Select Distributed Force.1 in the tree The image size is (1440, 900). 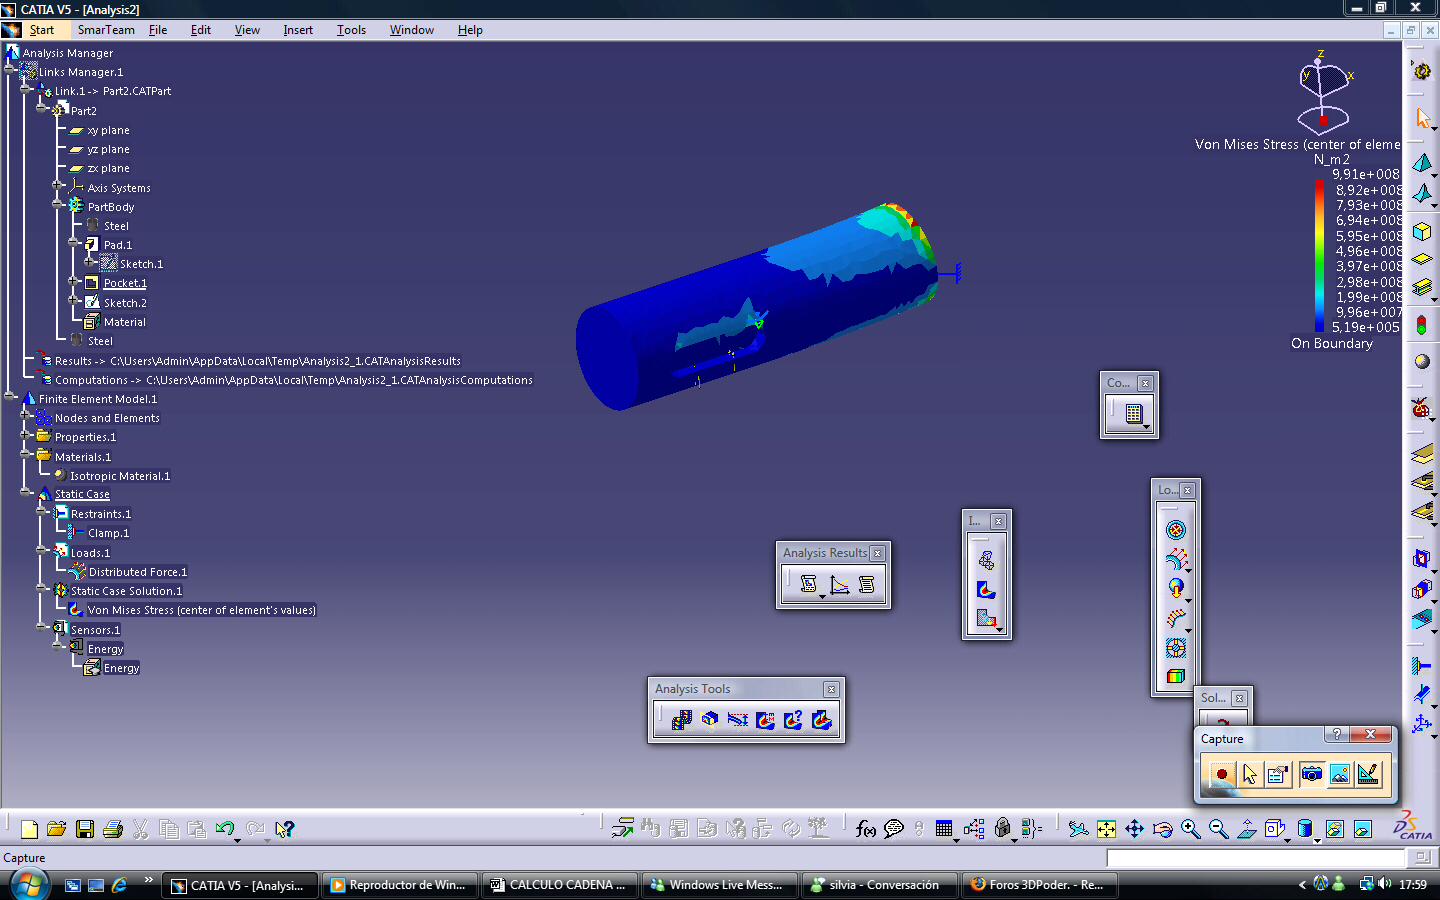tap(138, 572)
